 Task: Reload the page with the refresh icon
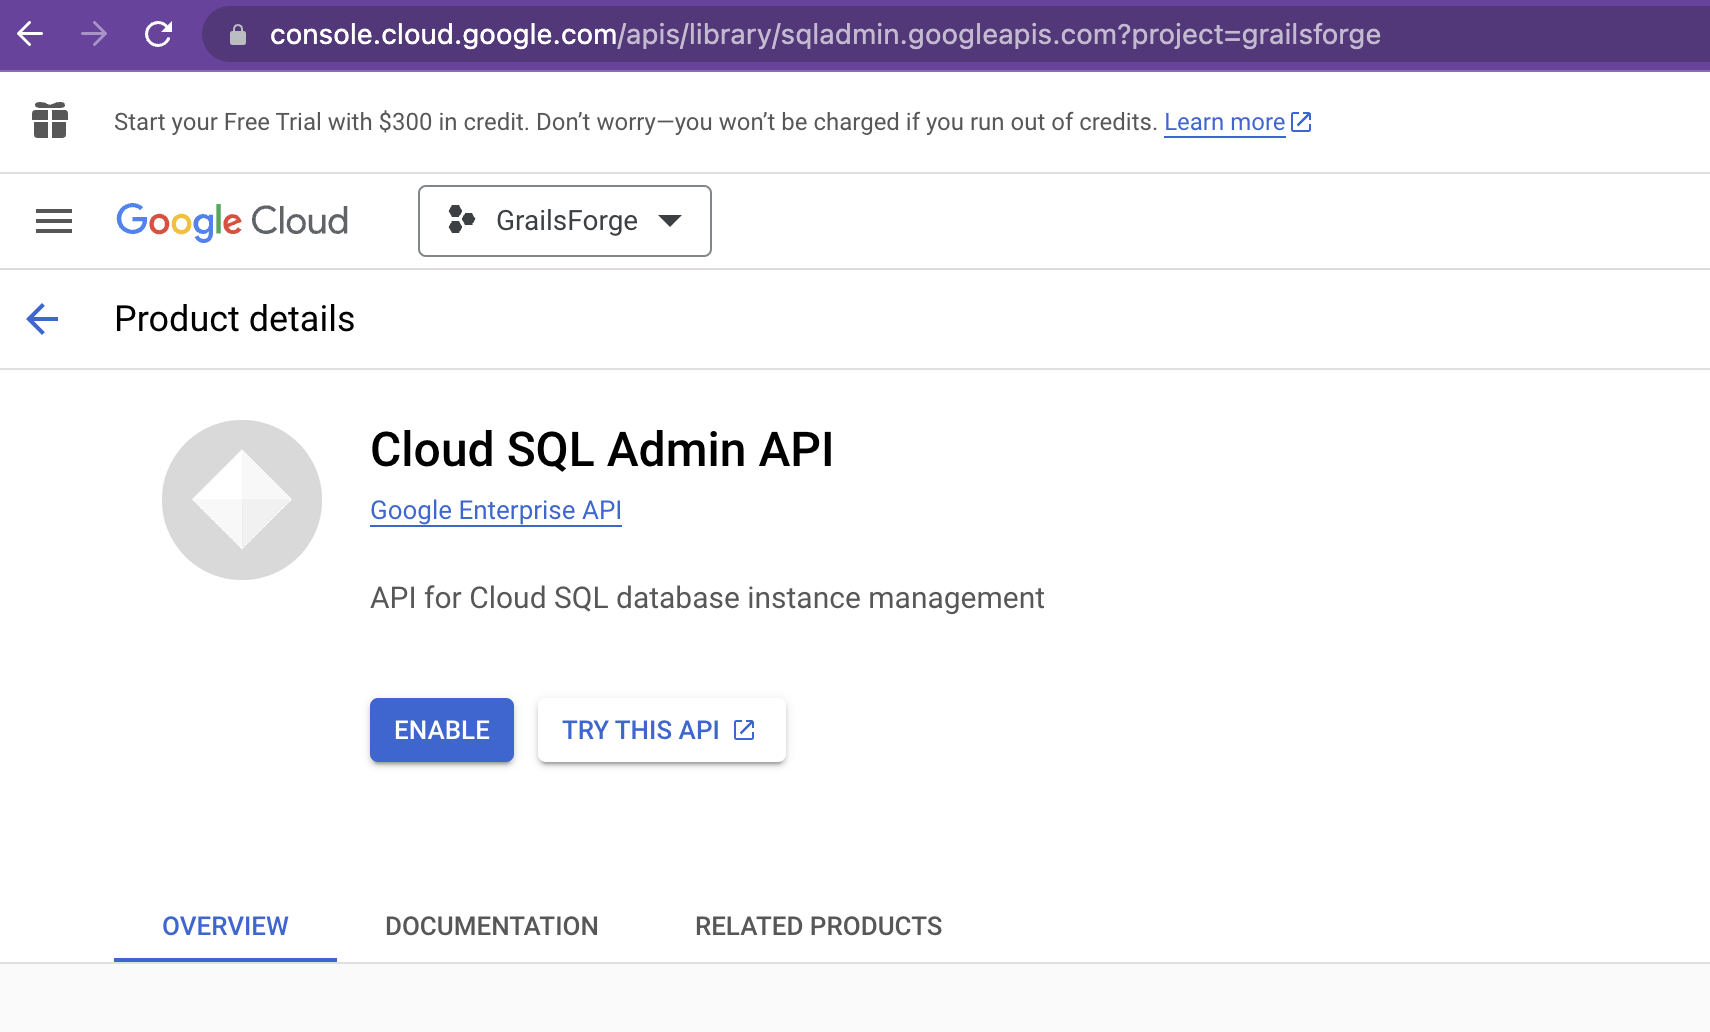pyautogui.click(x=158, y=34)
